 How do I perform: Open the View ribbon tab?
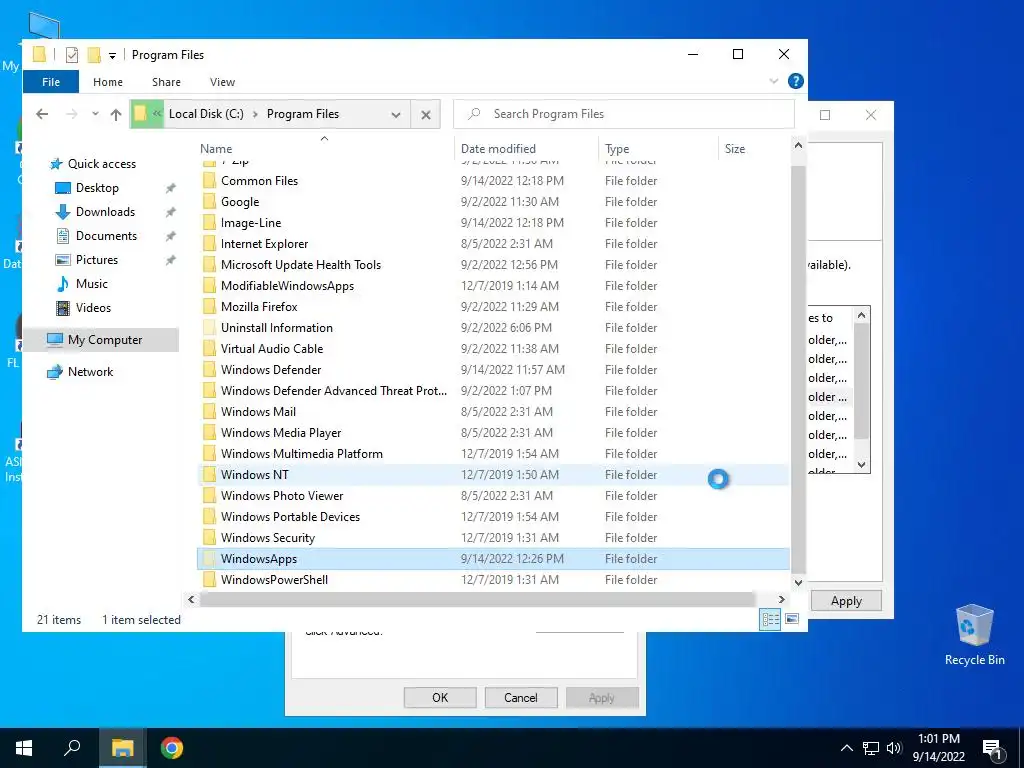click(x=222, y=82)
